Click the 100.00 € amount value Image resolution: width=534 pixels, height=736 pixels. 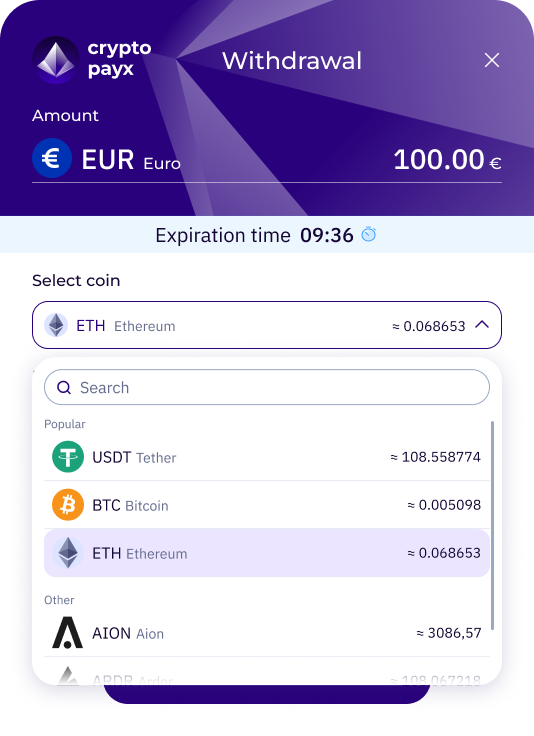447,160
